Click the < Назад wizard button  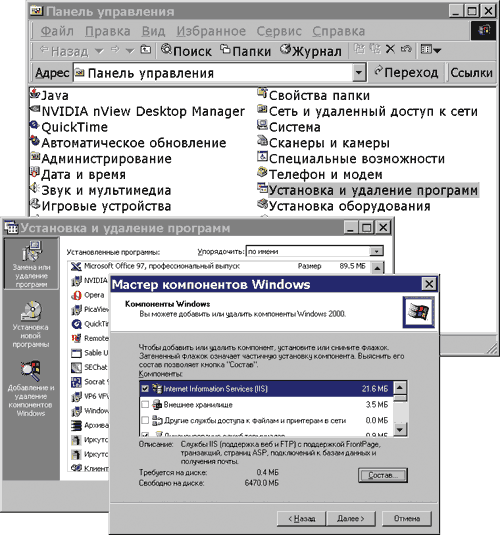click(x=301, y=519)
